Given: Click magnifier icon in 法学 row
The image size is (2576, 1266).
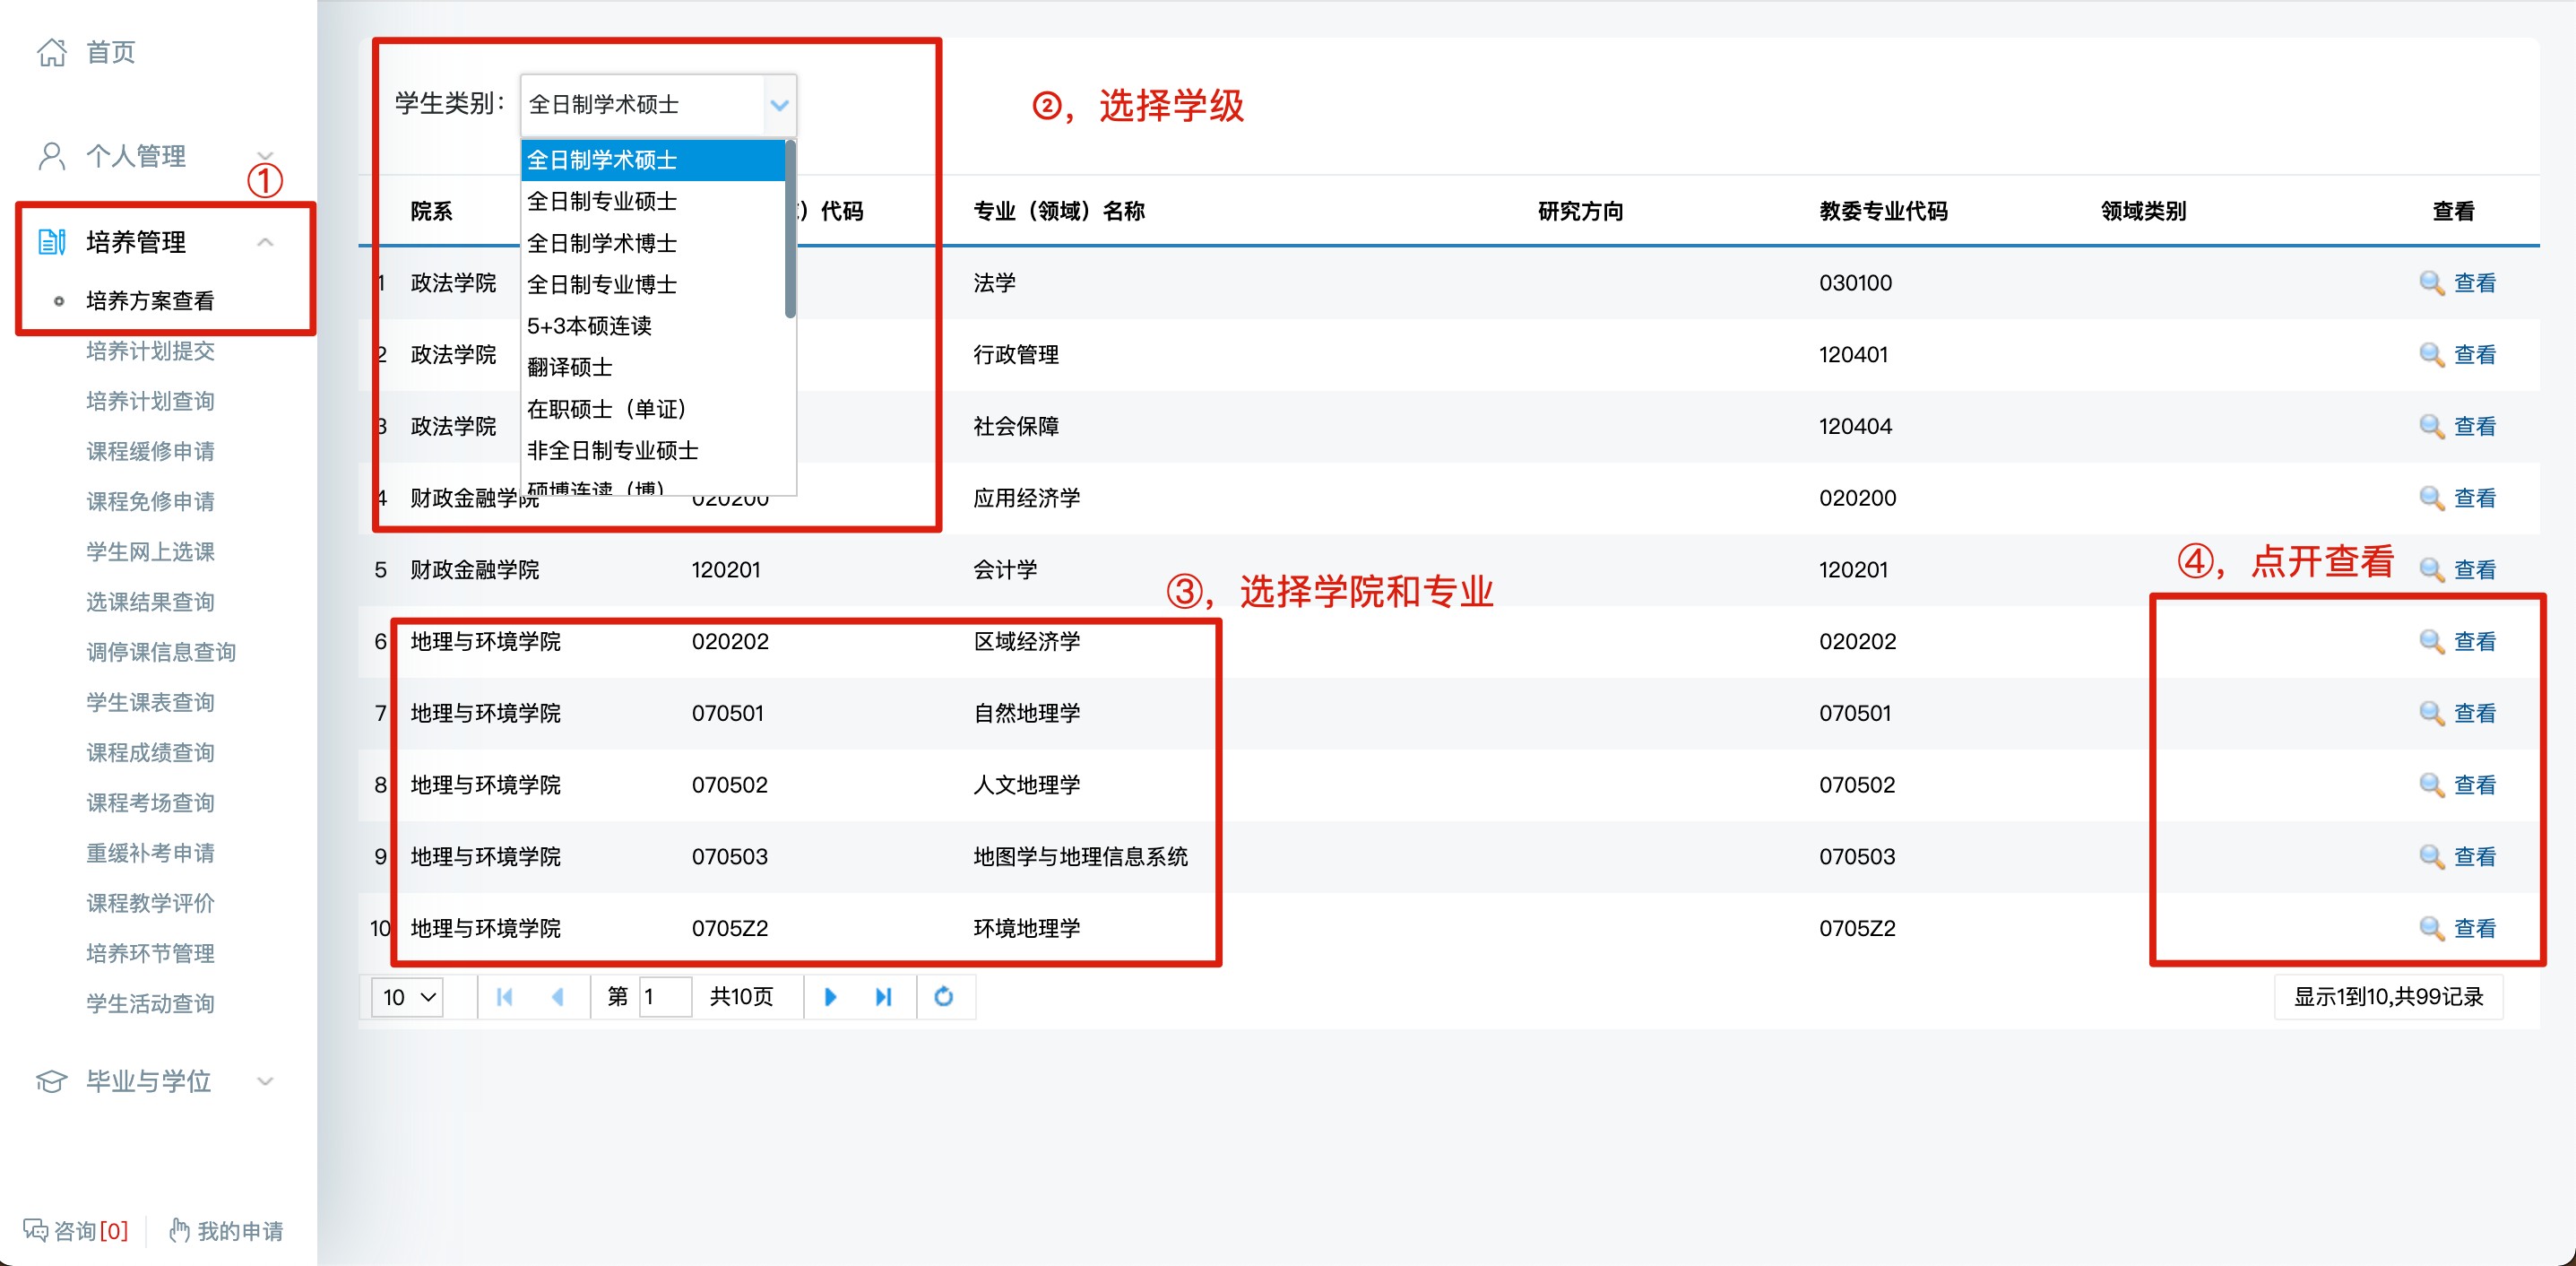Looking at the screenshot, I should (2431, 283).
